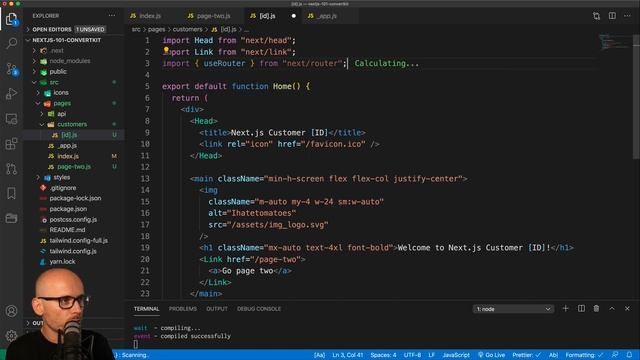Image resolution: width=640 pixels, height=360 pixels.
Task: Collapse the NEXTJS-101-CONVERTKIT project root
Action: click(x=28, y=40)
